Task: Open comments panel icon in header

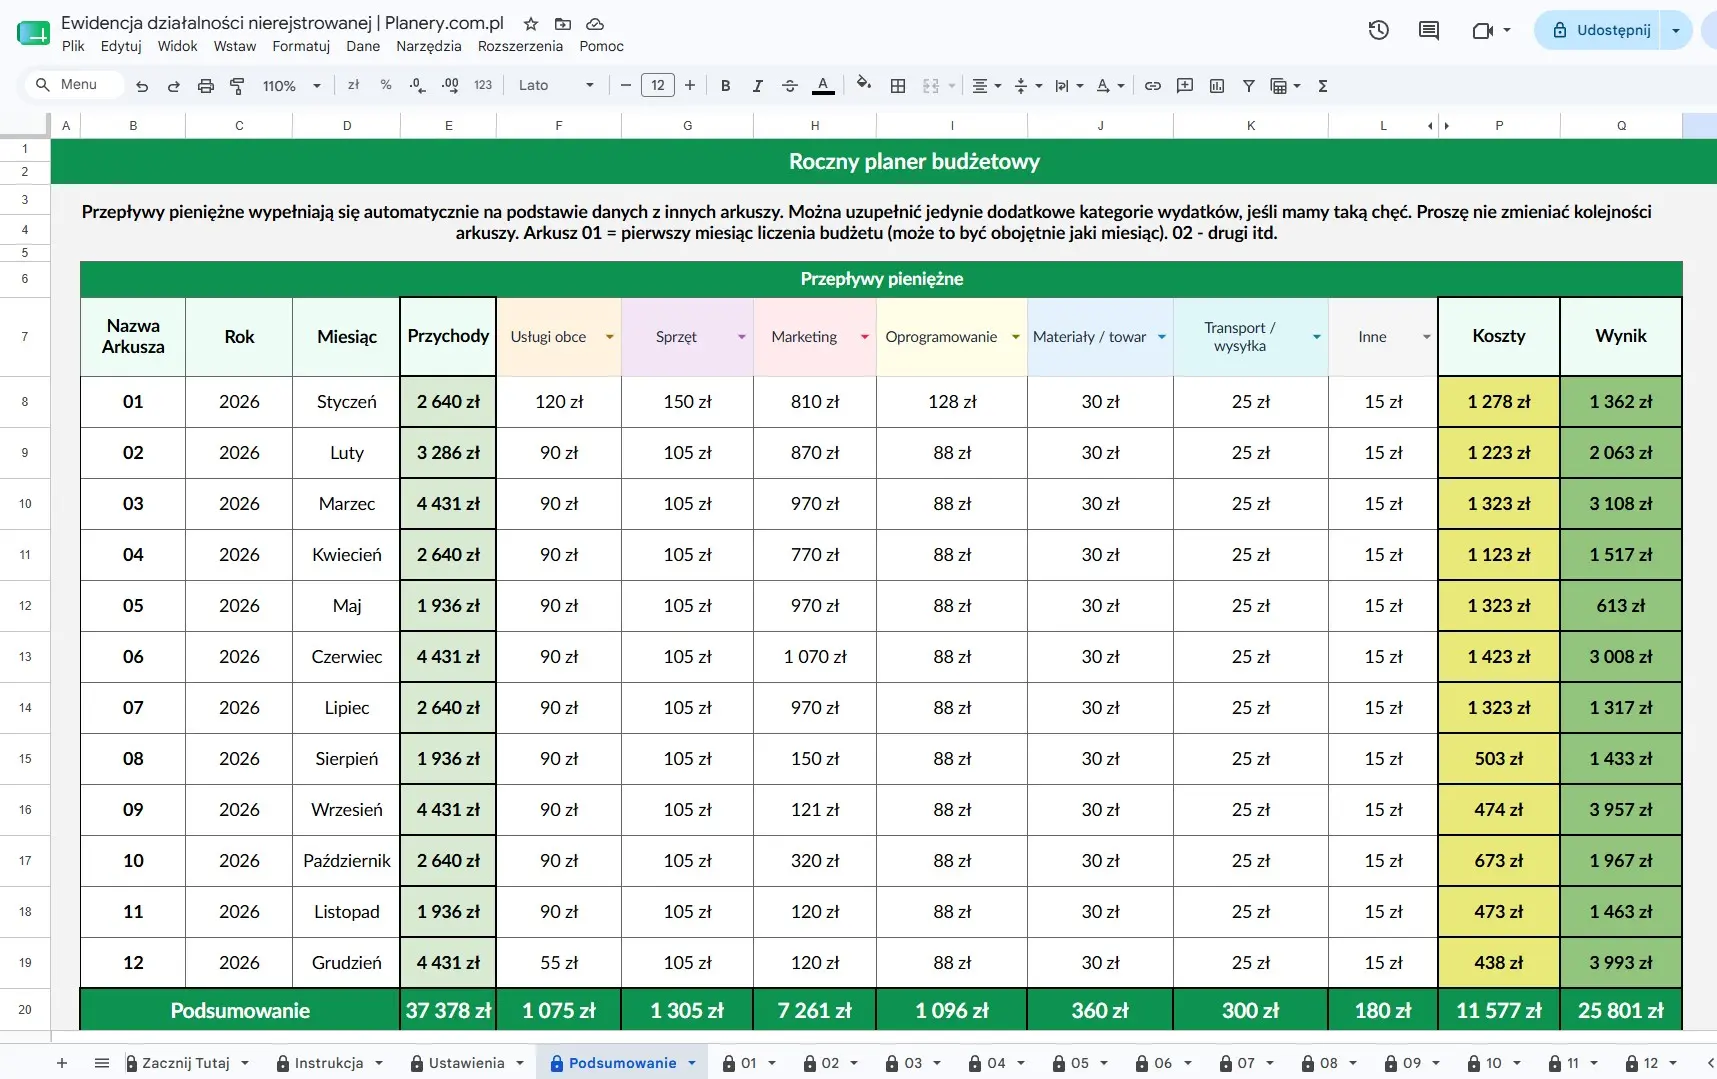Action: pyautogui.click(x=1429, y=30)
